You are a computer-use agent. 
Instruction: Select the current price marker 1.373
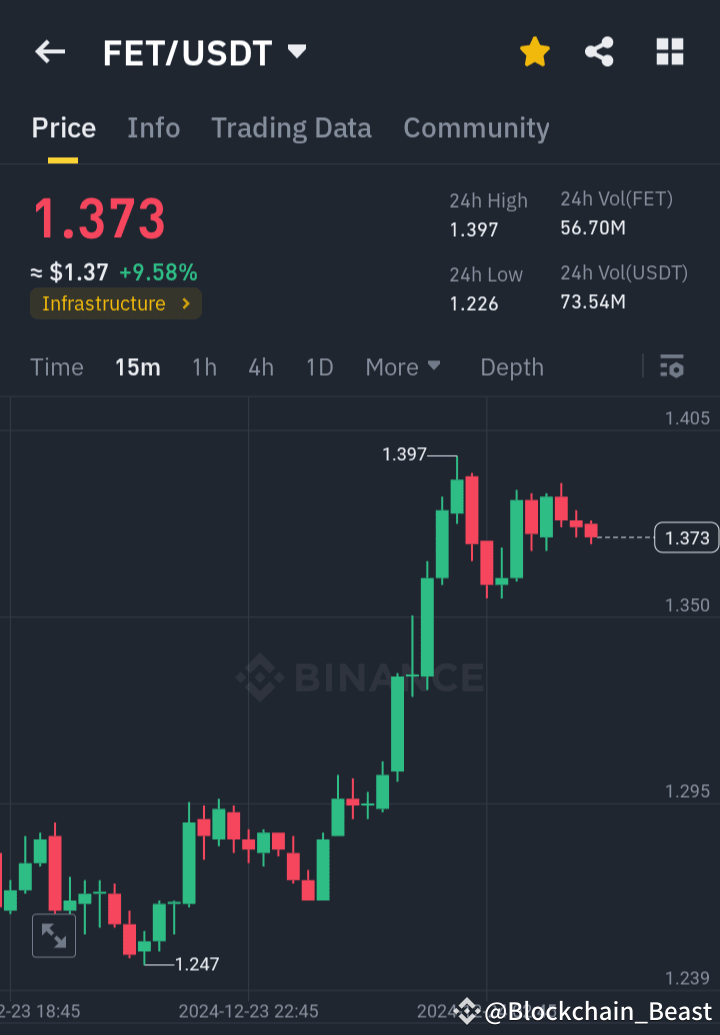tap(685, 537)
